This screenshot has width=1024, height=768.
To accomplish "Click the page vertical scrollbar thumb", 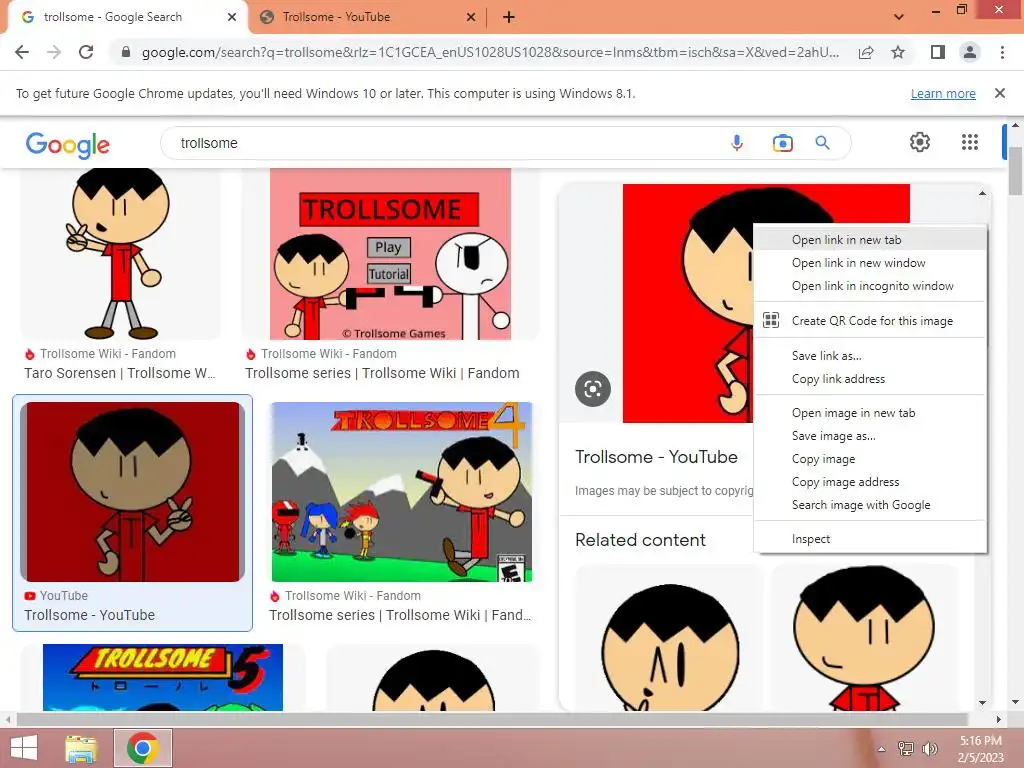I will click(1016, 171).
